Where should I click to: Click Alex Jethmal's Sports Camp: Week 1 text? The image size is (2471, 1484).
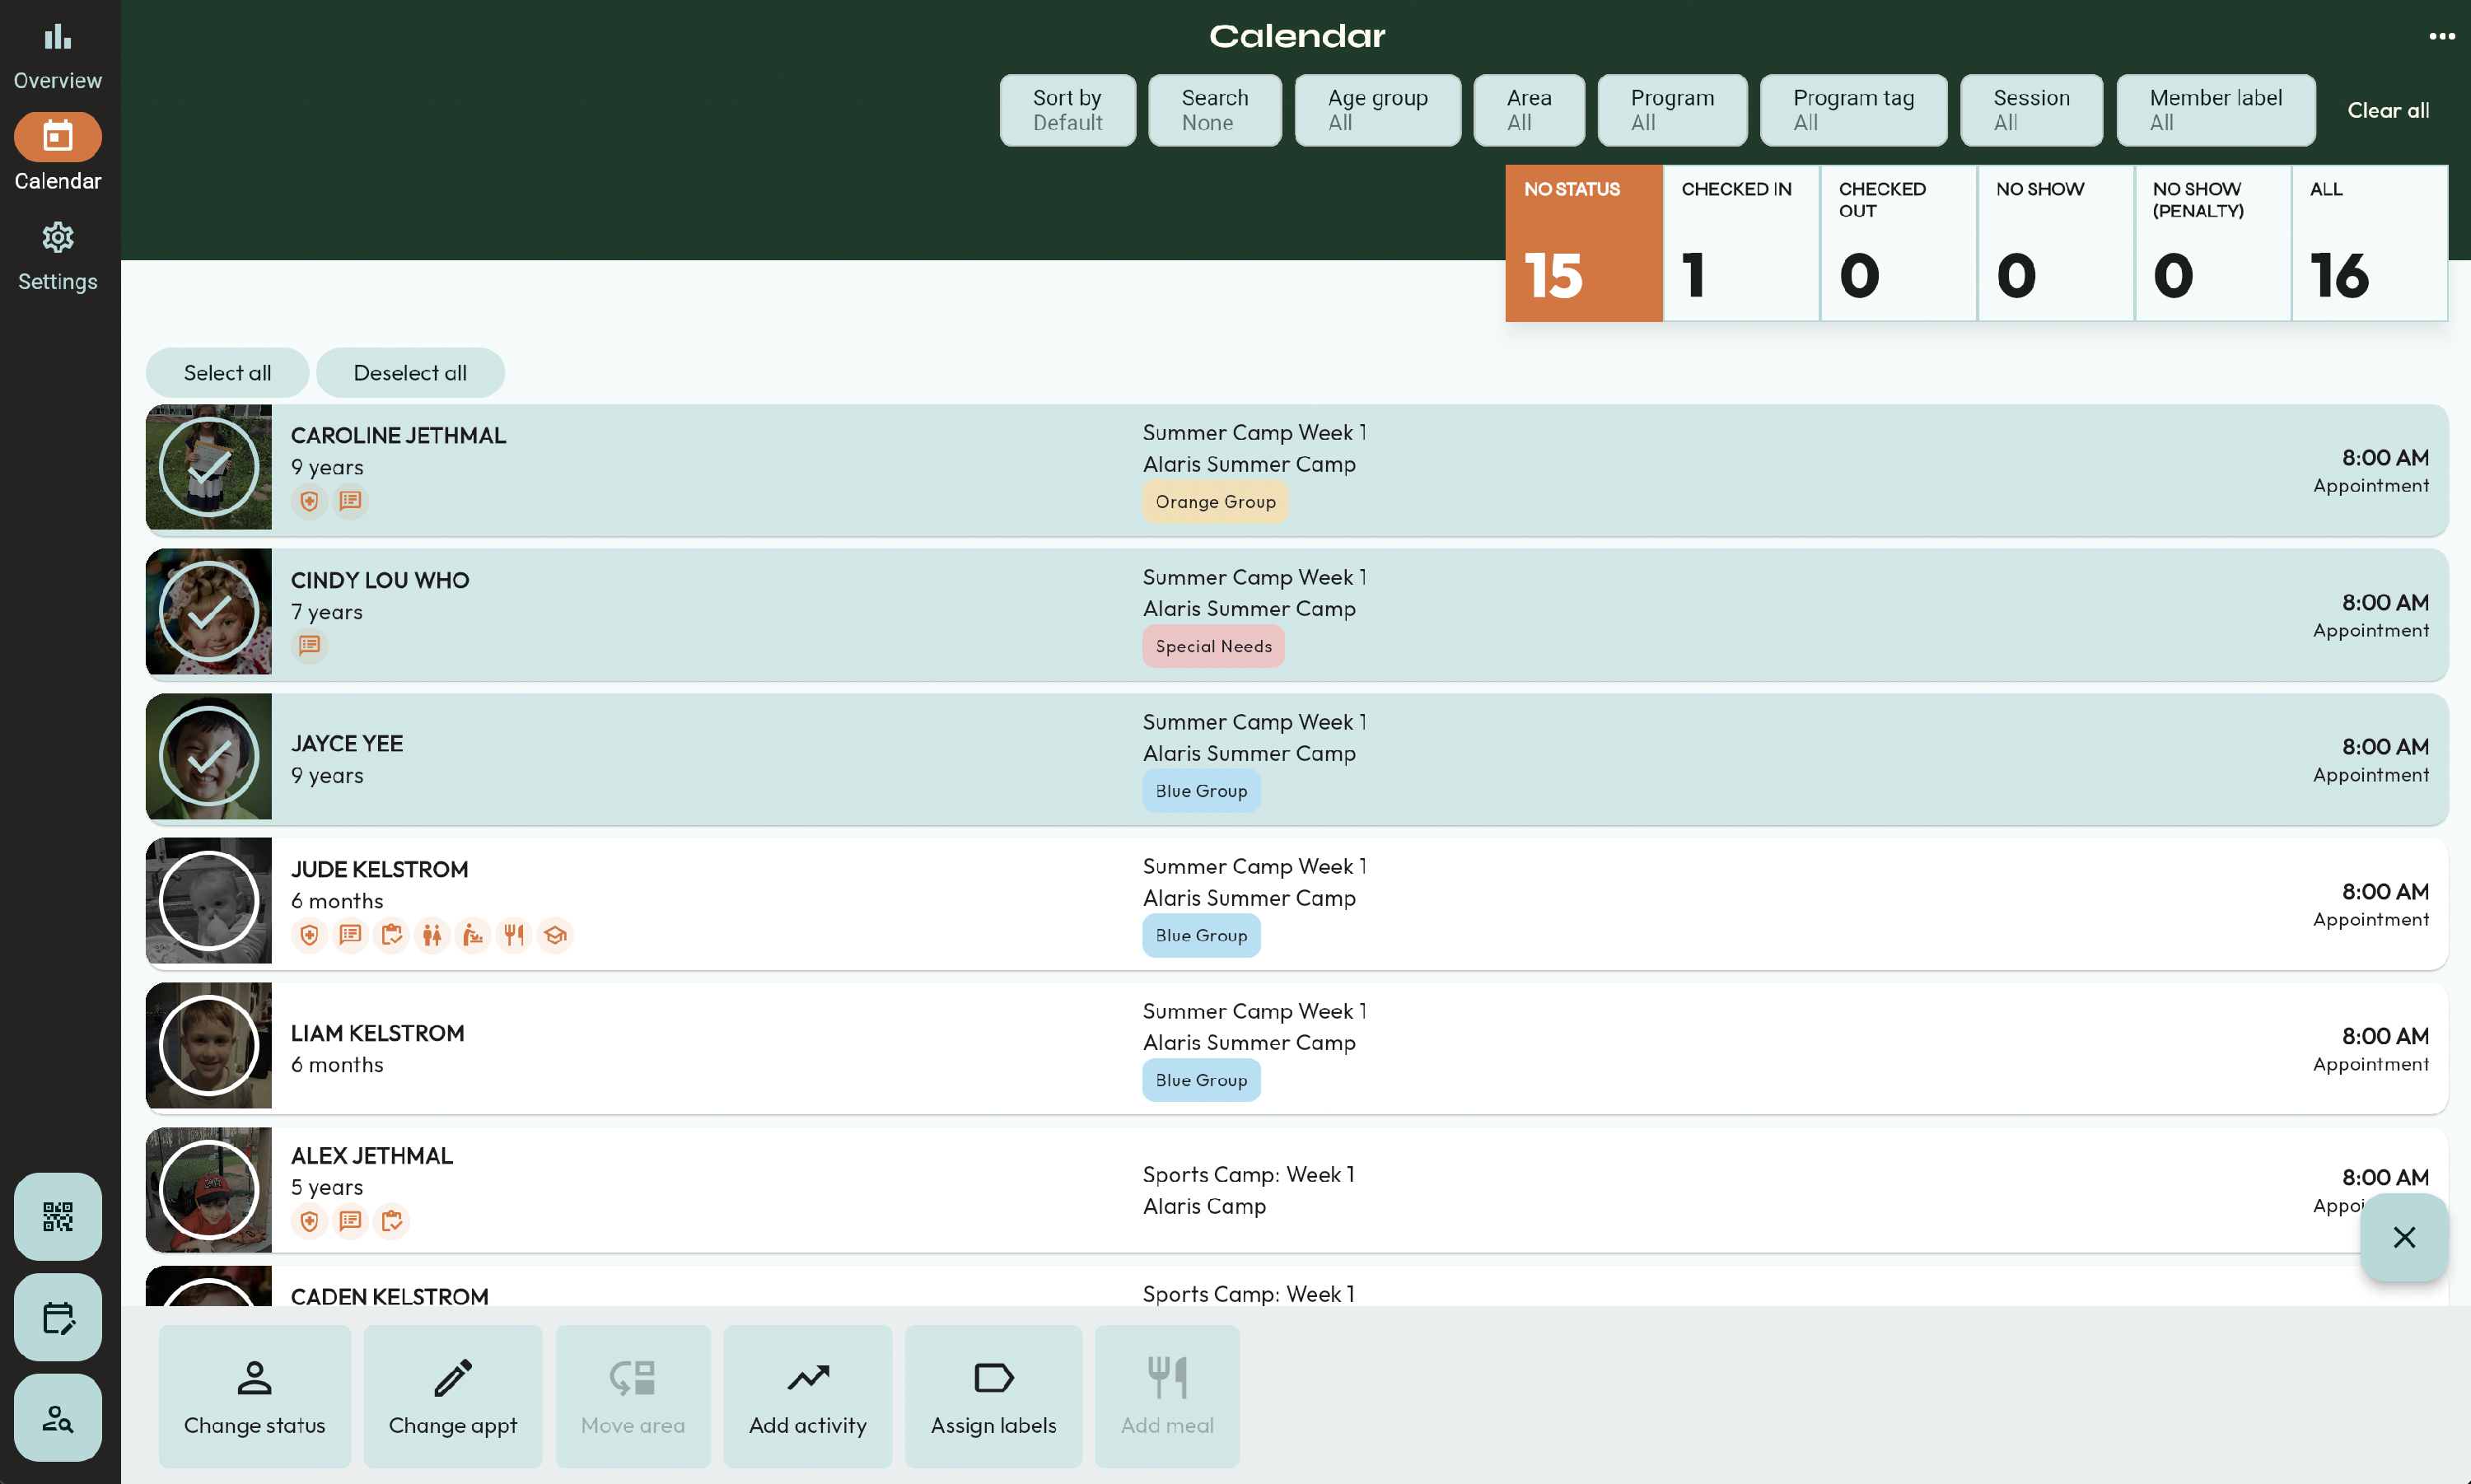(1248, 1175)
